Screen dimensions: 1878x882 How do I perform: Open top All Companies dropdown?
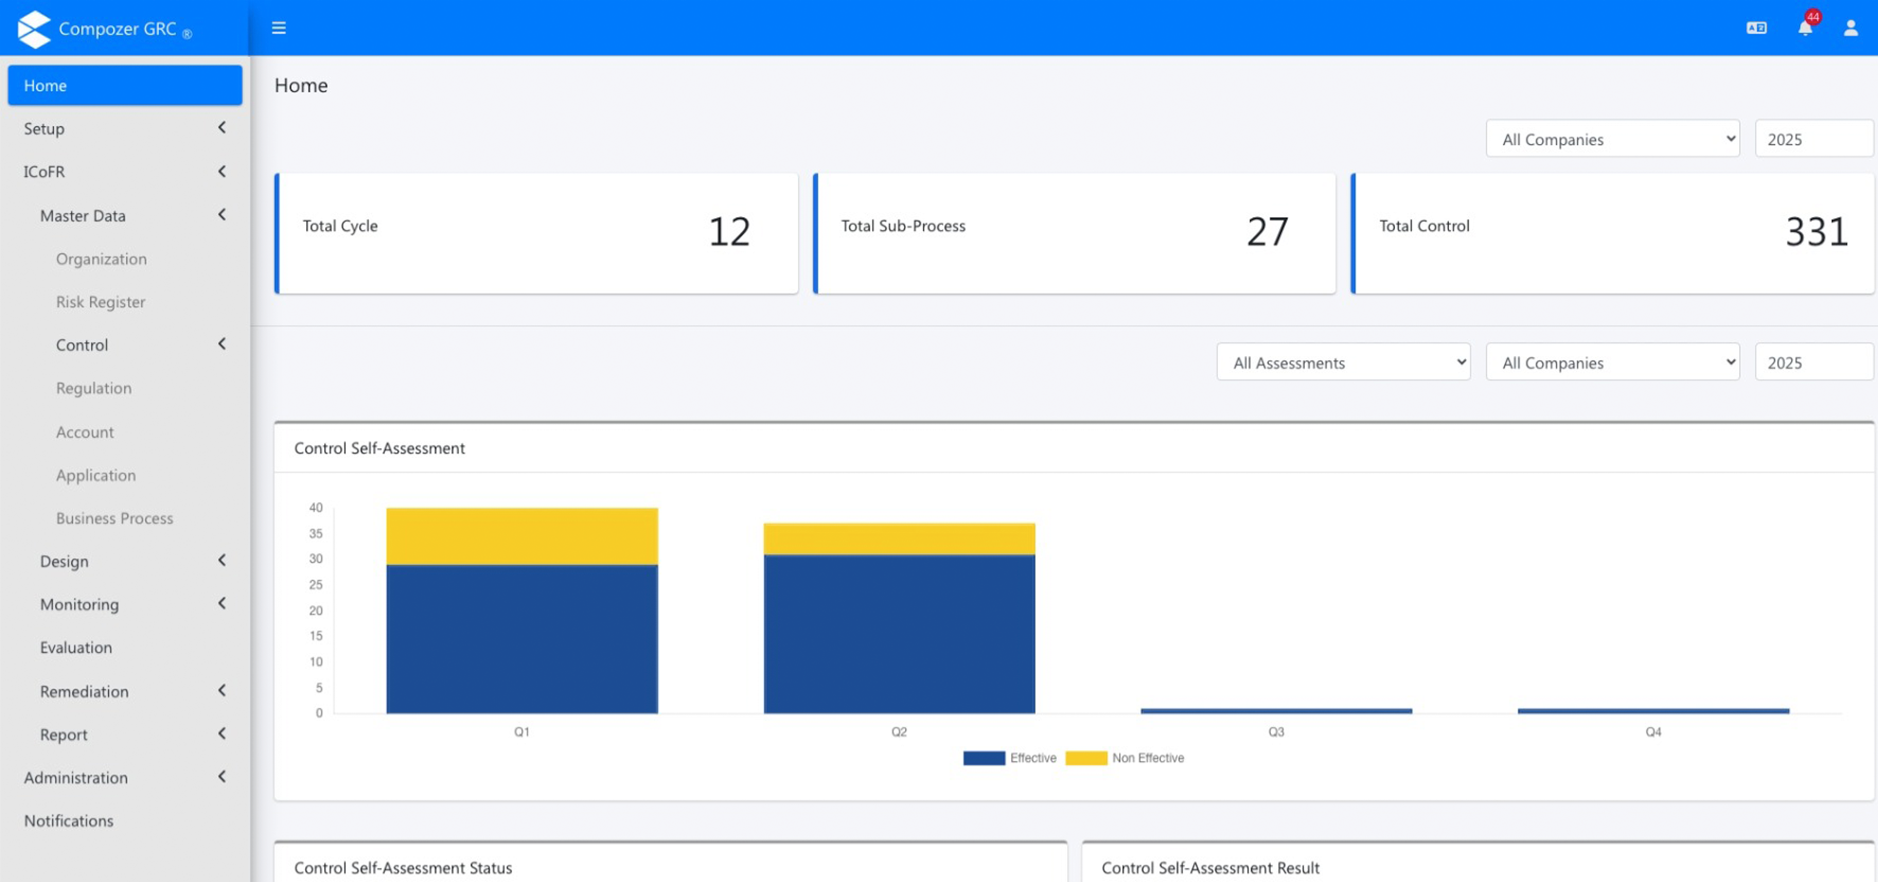pyautogui.click(x=1612, y=139)
